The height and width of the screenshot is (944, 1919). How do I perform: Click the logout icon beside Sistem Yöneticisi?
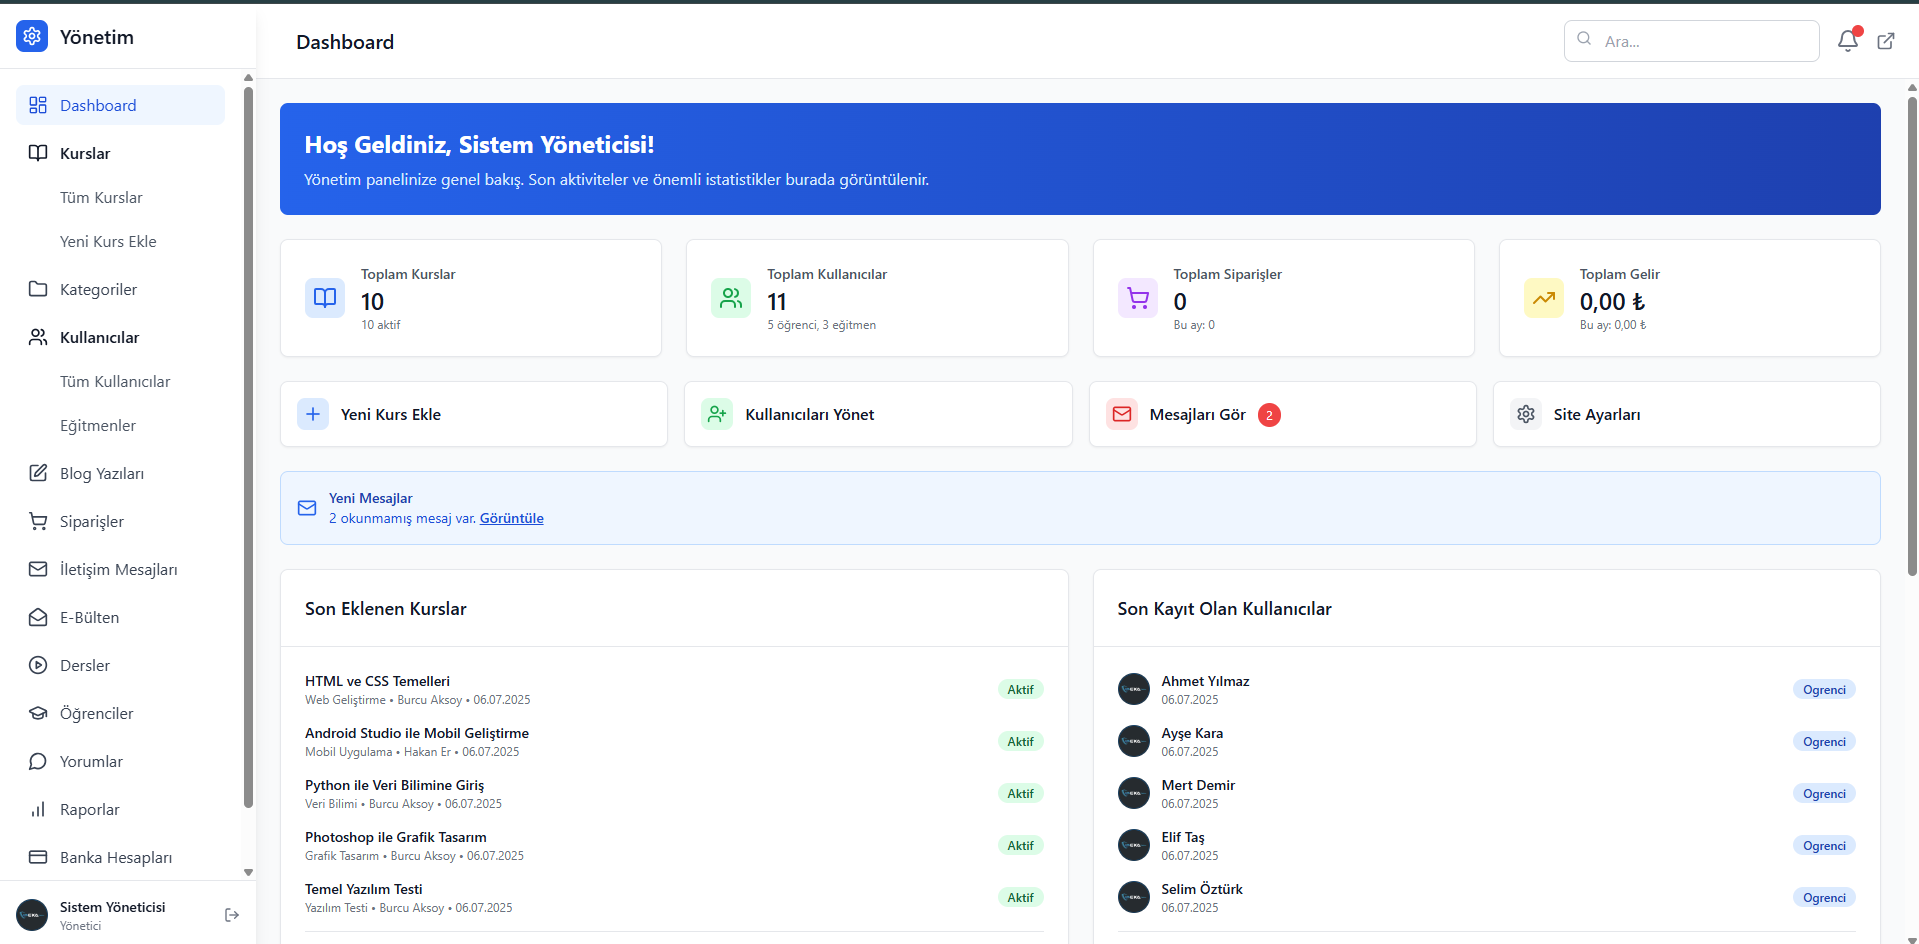click(232, 915)
